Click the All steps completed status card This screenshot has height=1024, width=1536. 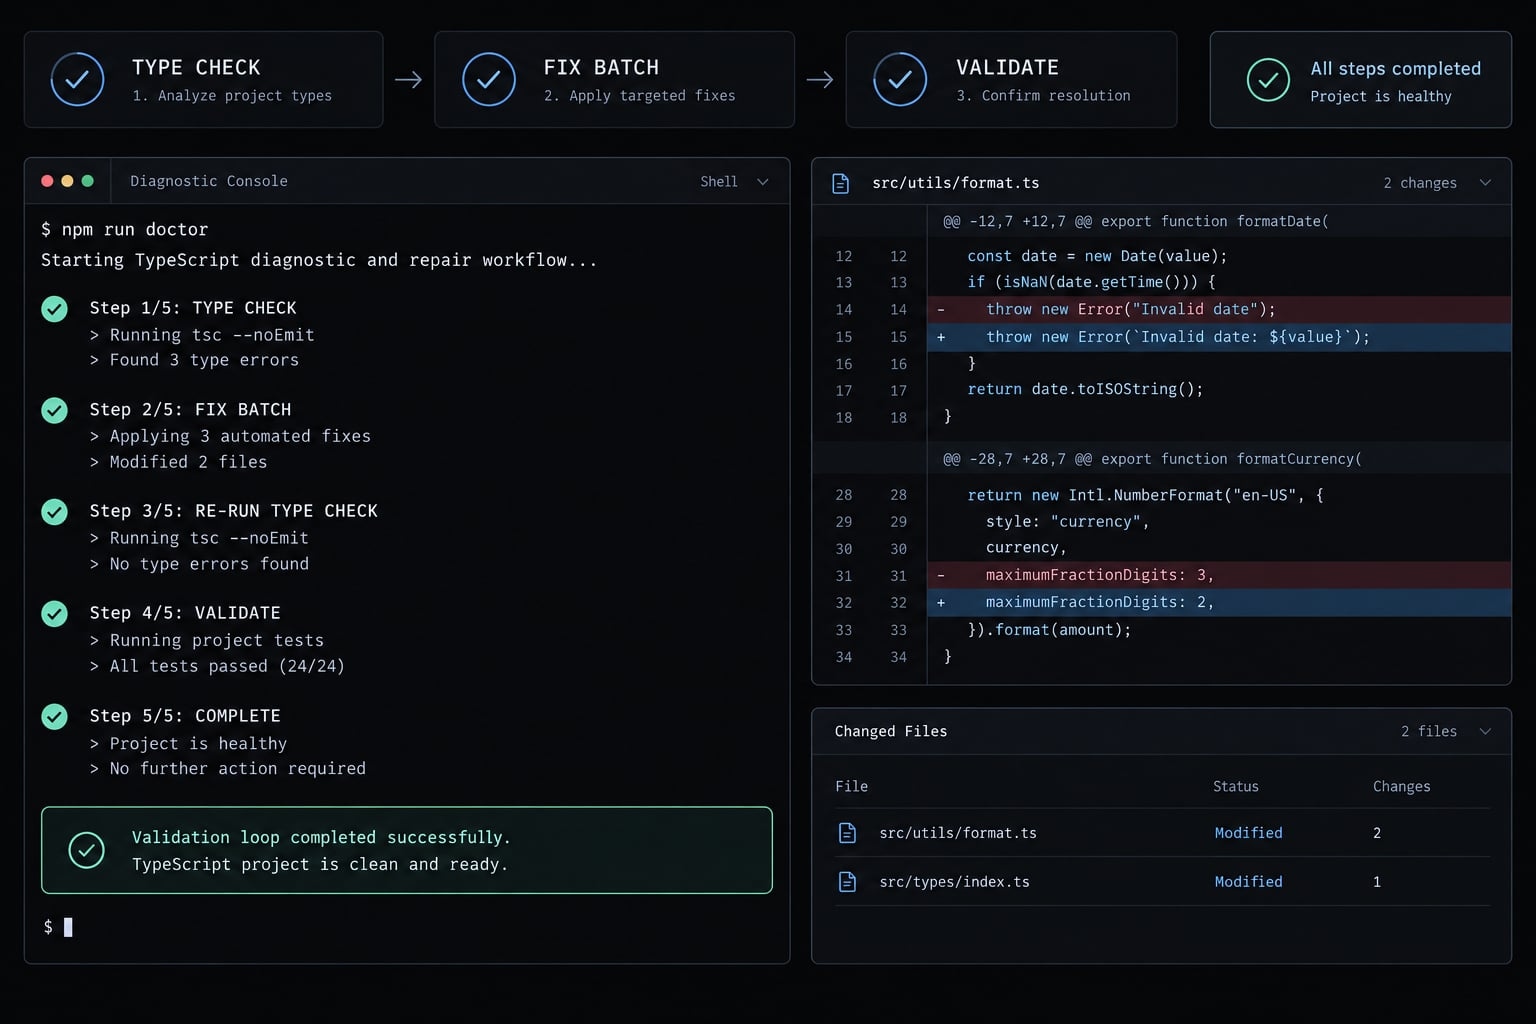pyautogui.click(x=1360, y=79)
